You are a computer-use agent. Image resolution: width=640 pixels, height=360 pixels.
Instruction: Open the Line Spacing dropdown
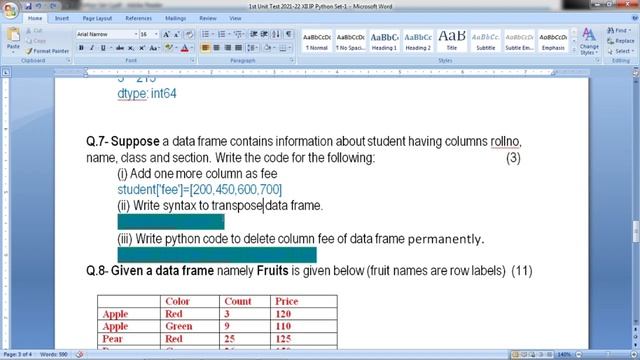click(x=252, y=48)
